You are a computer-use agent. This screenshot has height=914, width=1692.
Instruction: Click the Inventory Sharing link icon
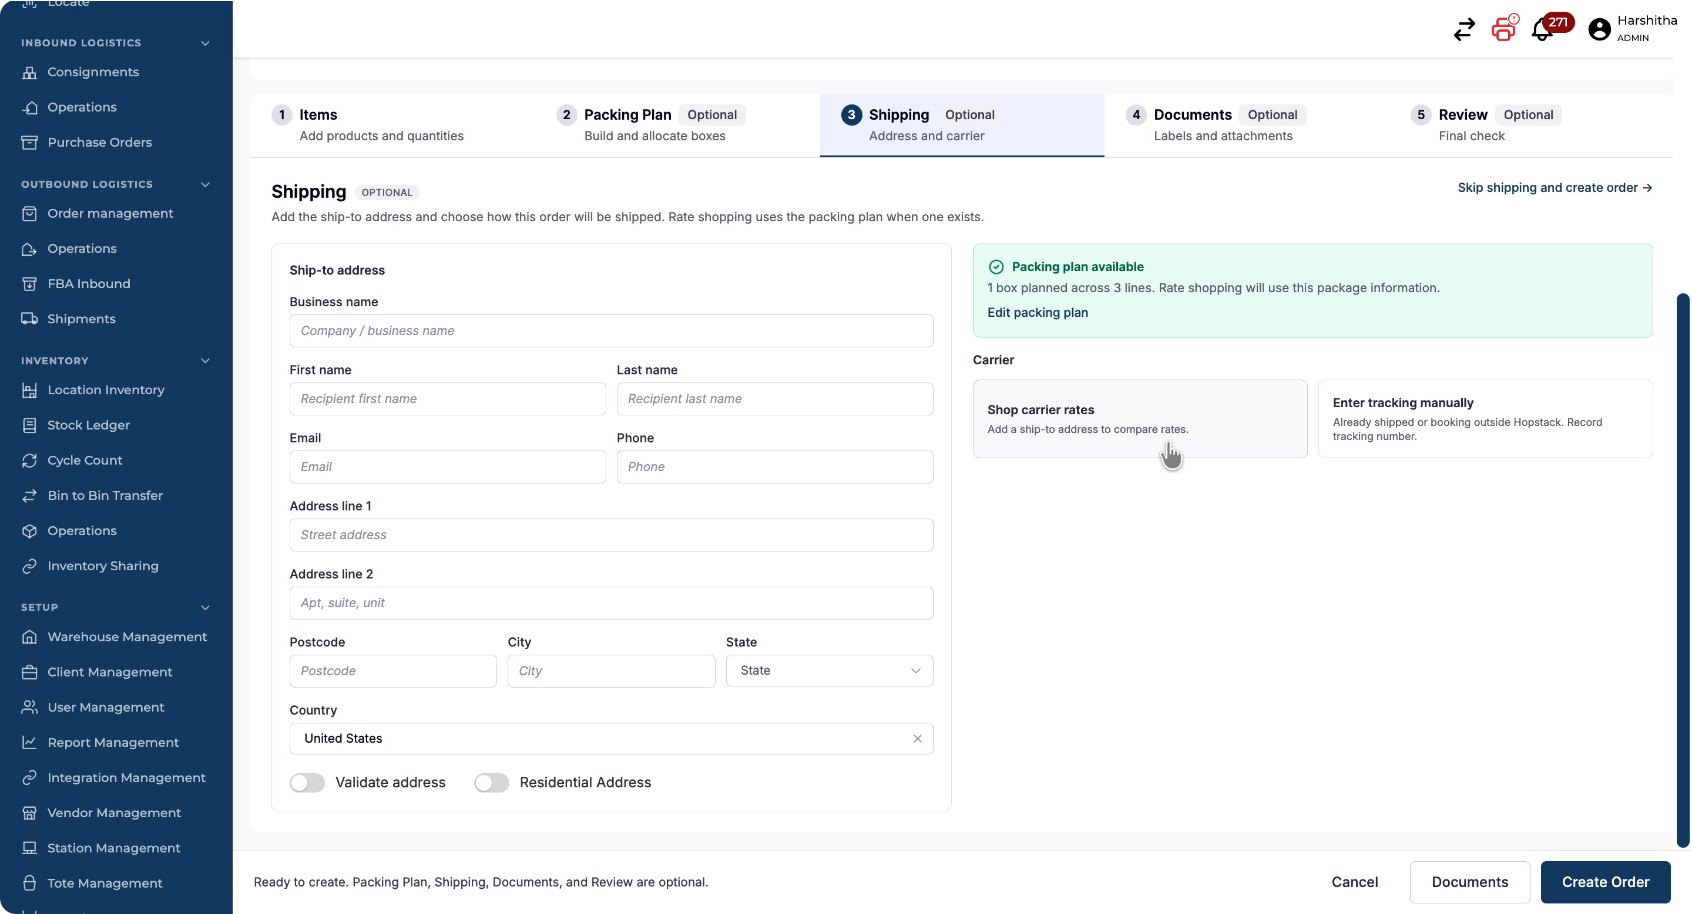pos(30,566)
